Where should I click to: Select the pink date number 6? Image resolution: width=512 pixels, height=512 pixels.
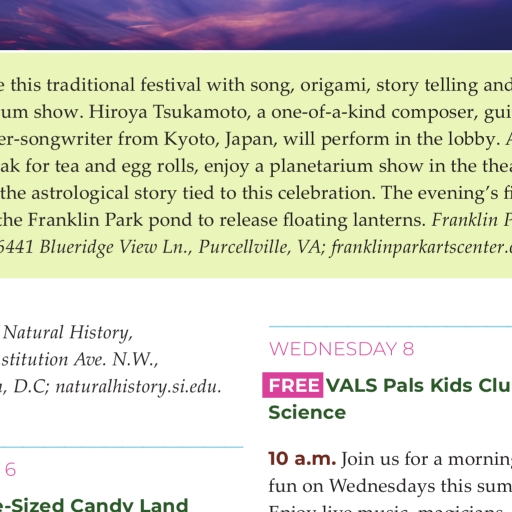pyautogui.click(x=10, y=470)
